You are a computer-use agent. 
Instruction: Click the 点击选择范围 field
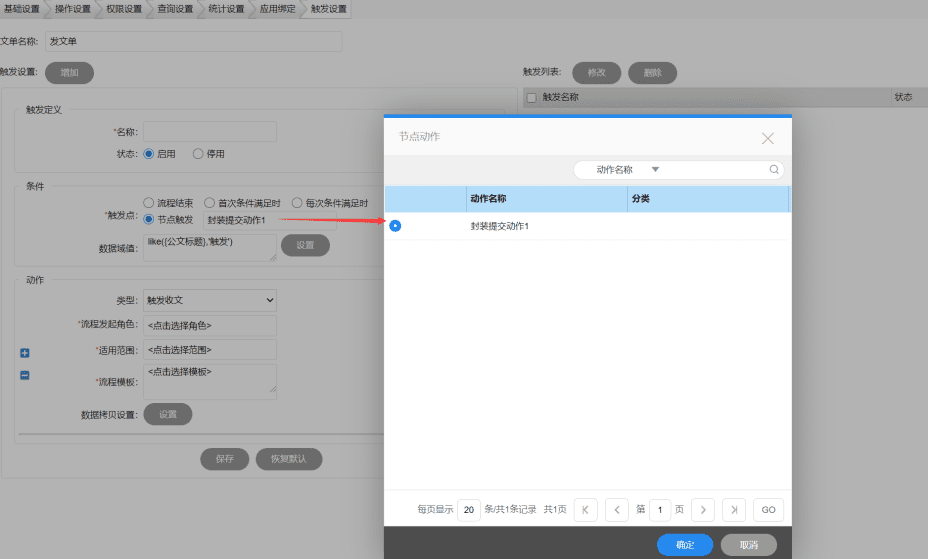tap(210, 350)
